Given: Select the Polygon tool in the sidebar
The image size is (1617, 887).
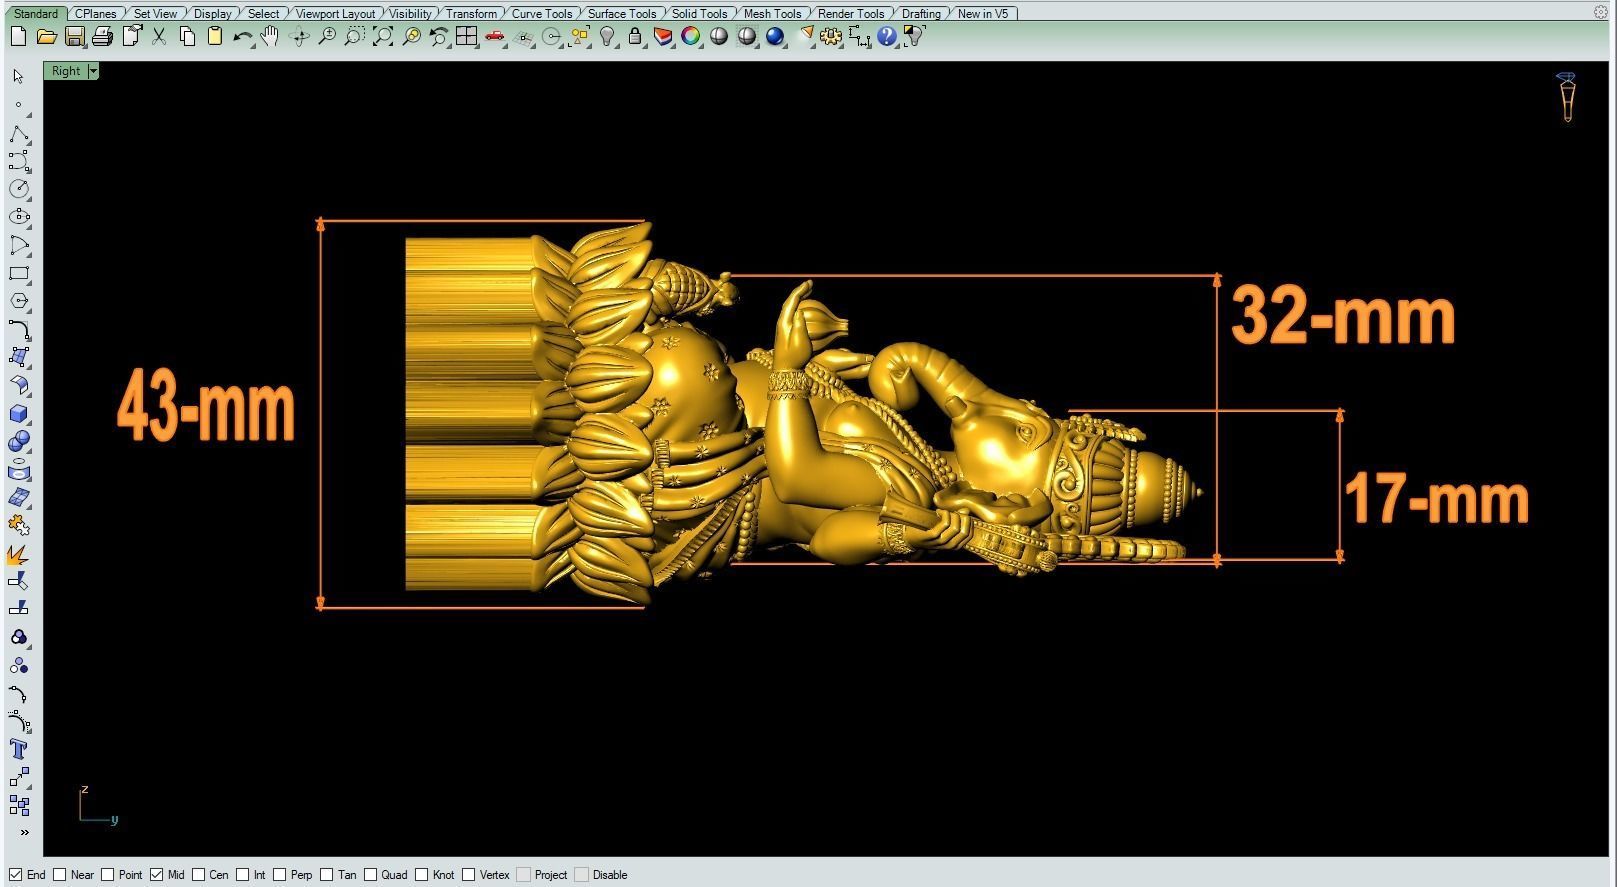Looking at the screenshot, I should coord(18,301).
